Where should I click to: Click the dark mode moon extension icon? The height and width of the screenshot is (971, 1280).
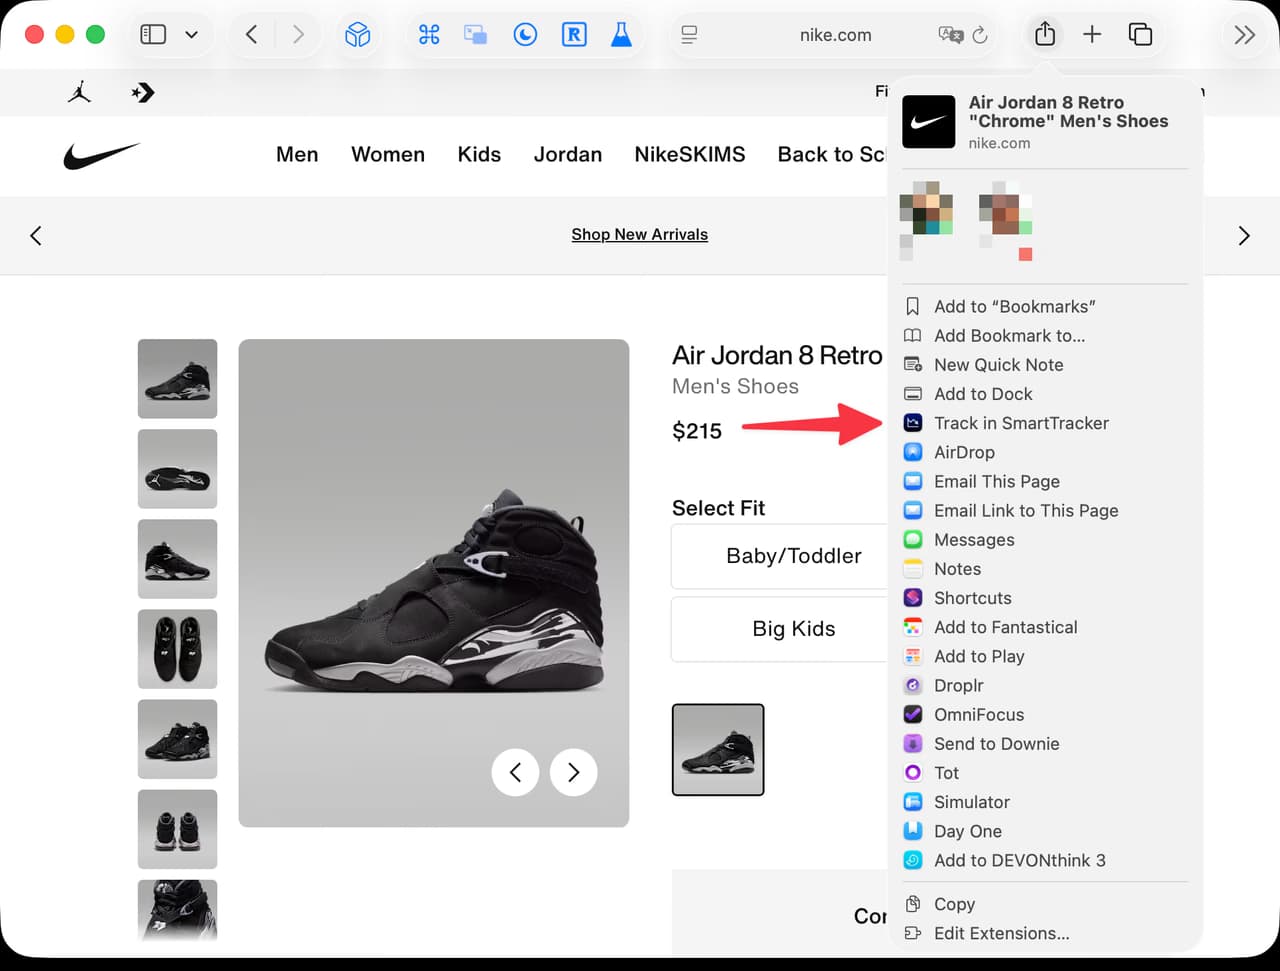pos(525,35)
